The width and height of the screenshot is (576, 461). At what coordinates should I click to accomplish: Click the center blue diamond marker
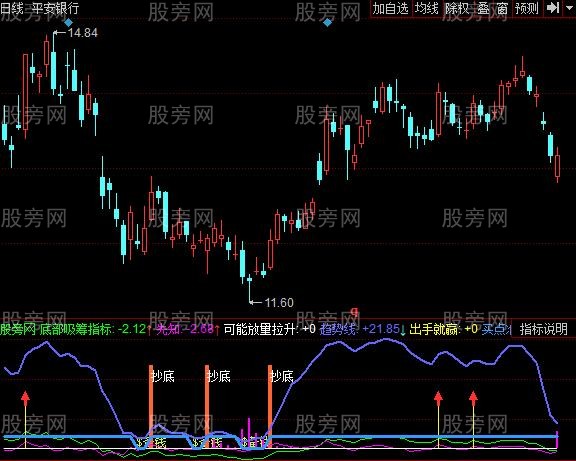pos(327,23)
